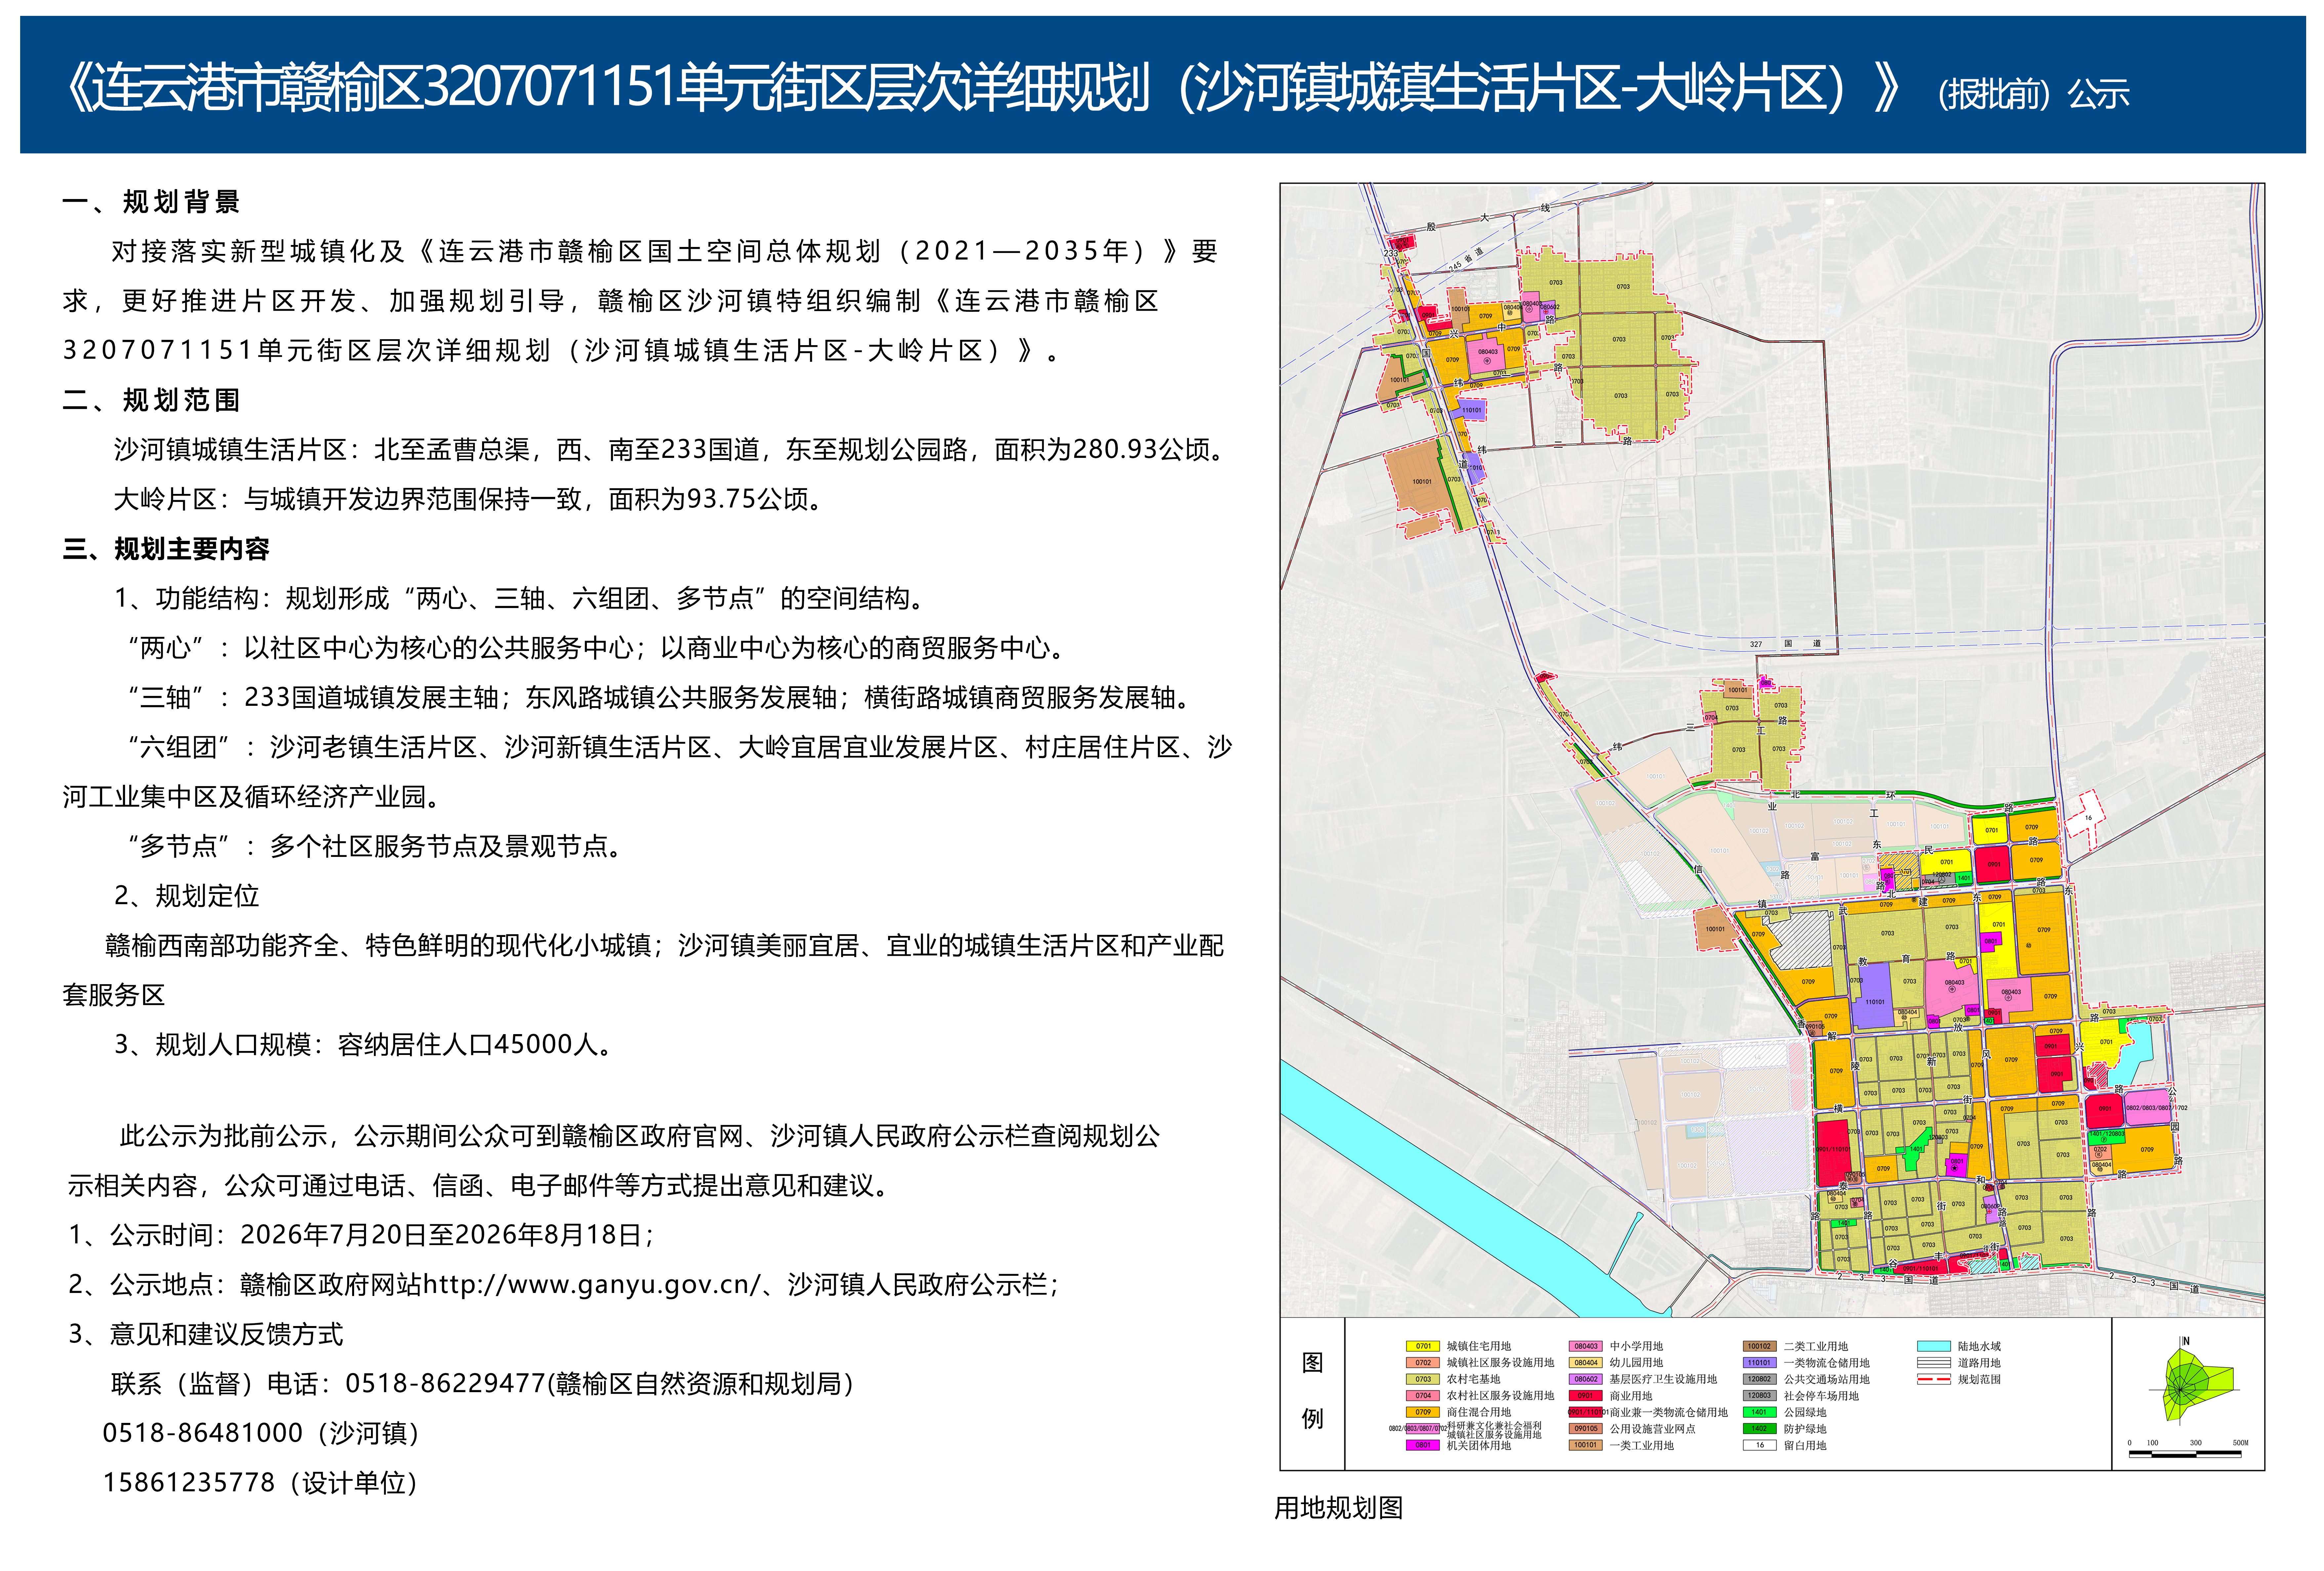
Task: Select the 公示时间 date range line
Action: (362, 1235)
